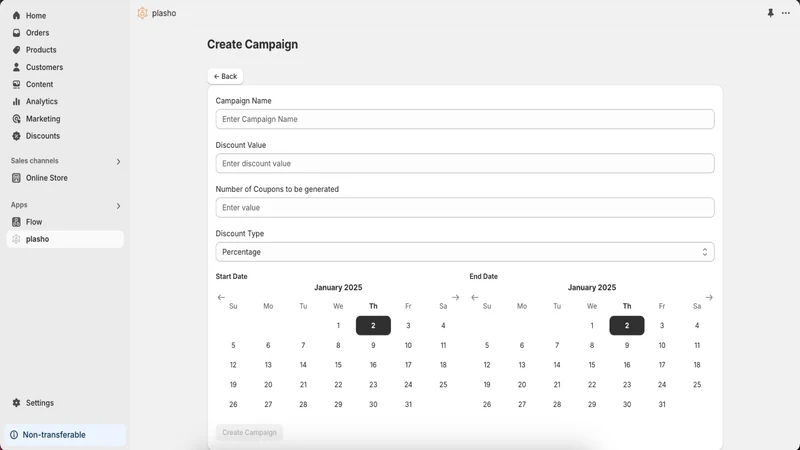
Task: Select January 1 in Start Date calendar
Action: coord(338,326)
